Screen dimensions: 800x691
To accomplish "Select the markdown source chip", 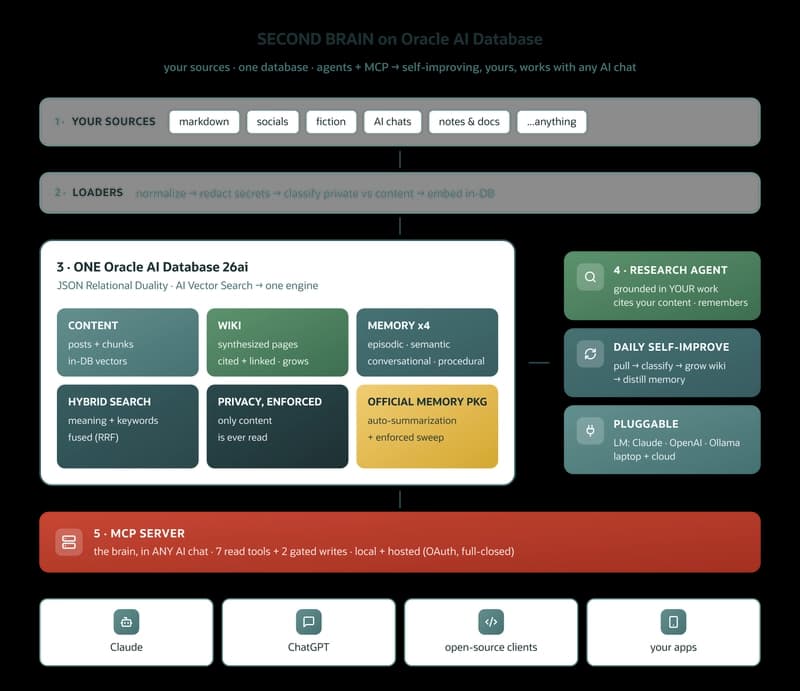I will 204,122.
